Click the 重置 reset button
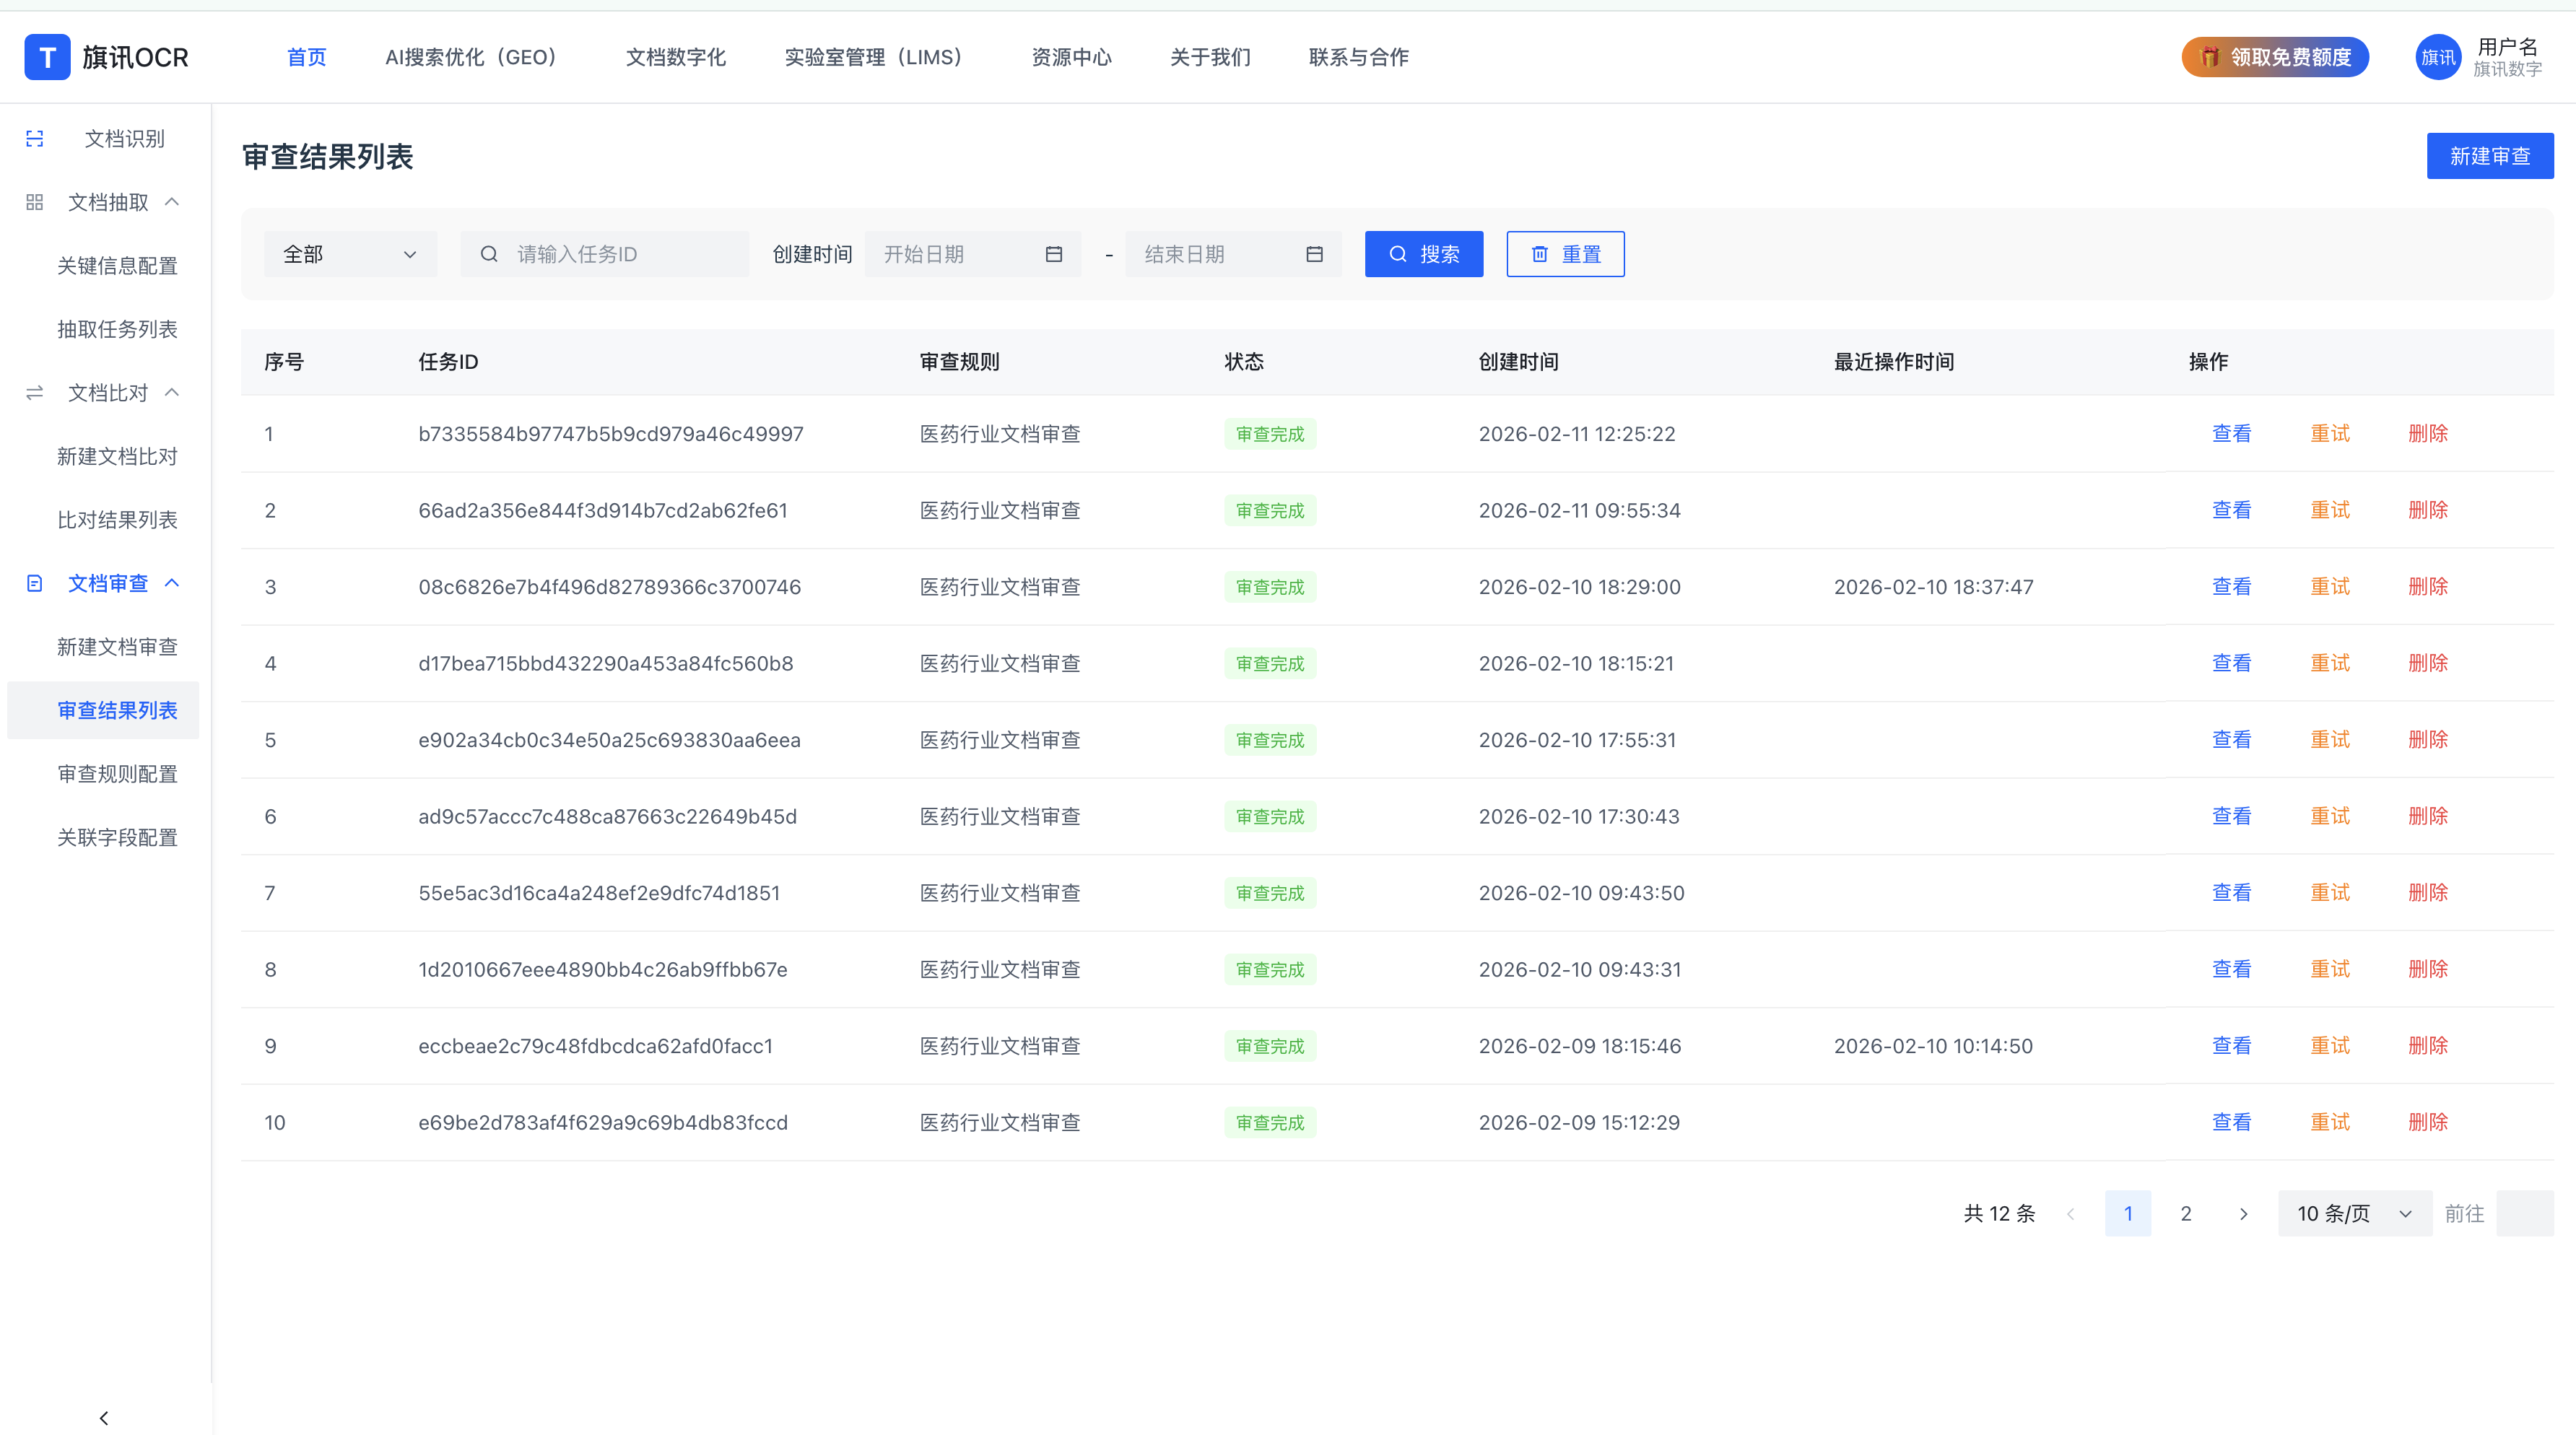The image size is (2576, 1435). [x=1565, y=254]
